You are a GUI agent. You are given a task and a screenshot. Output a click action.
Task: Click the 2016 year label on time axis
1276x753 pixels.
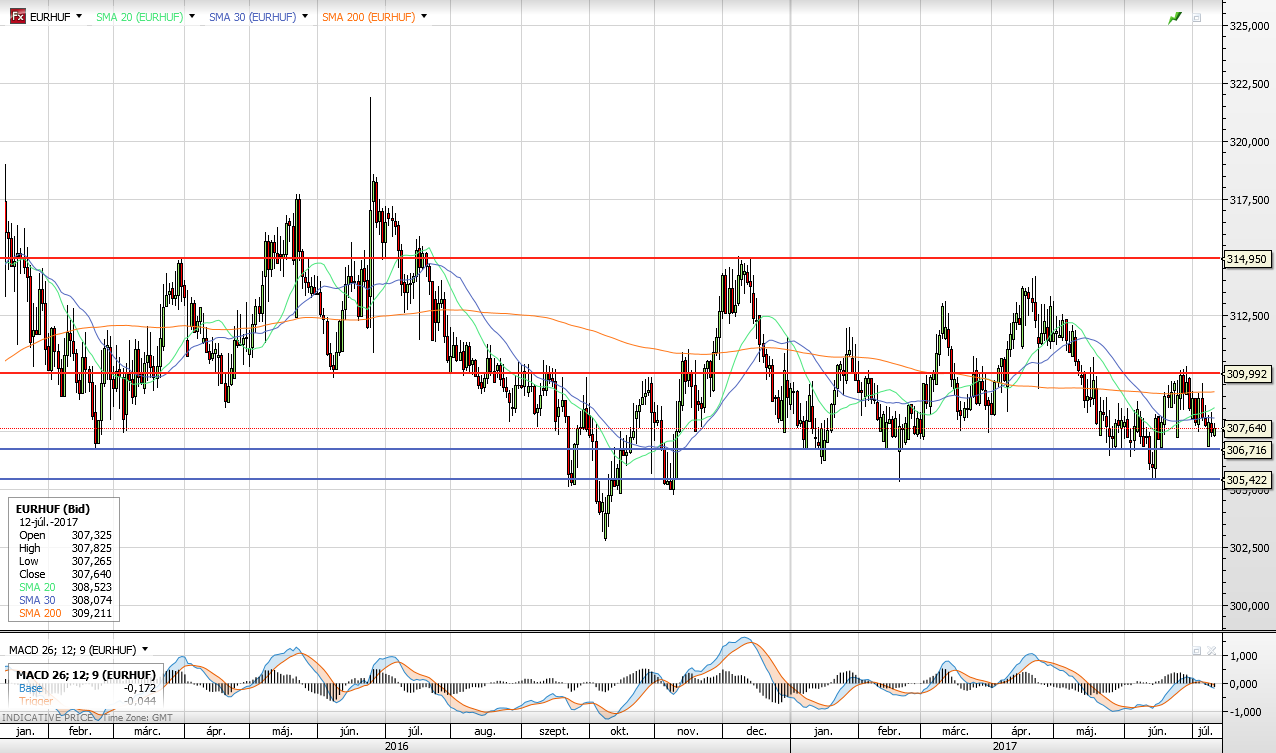(395, 745)
